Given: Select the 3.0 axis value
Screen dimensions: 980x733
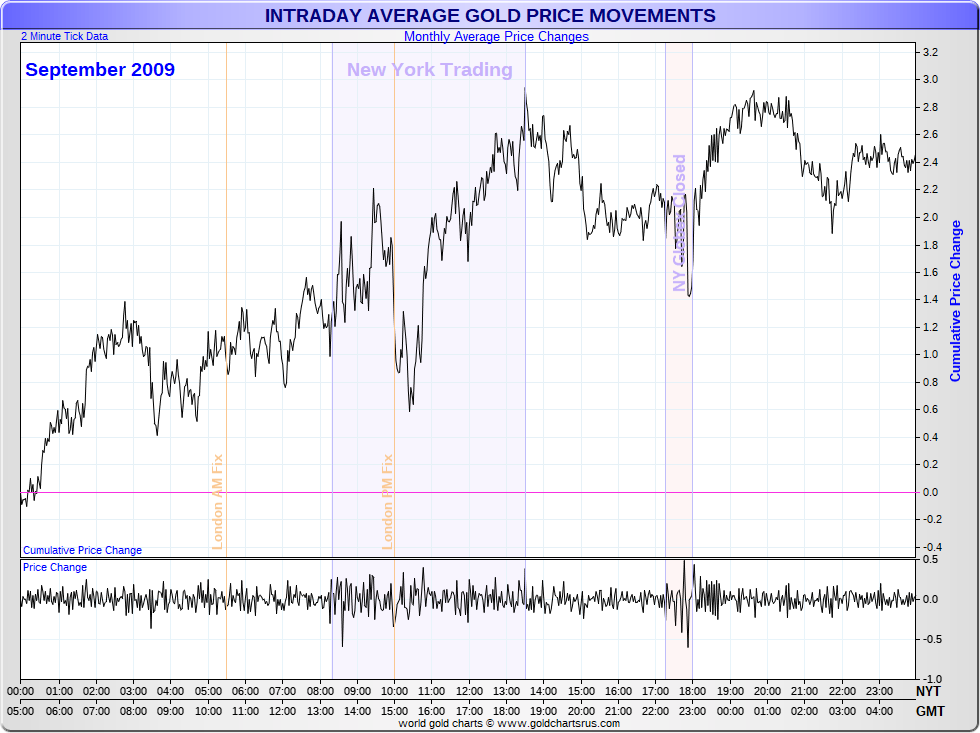Looking at the screenshot, I should pyautogui.click(x=931, y=79).
